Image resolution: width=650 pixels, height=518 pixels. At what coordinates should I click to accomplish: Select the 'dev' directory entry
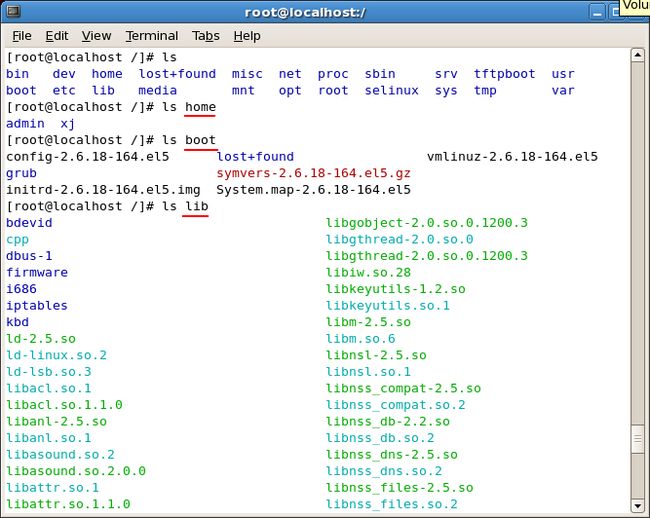click(x=64, y=74)
